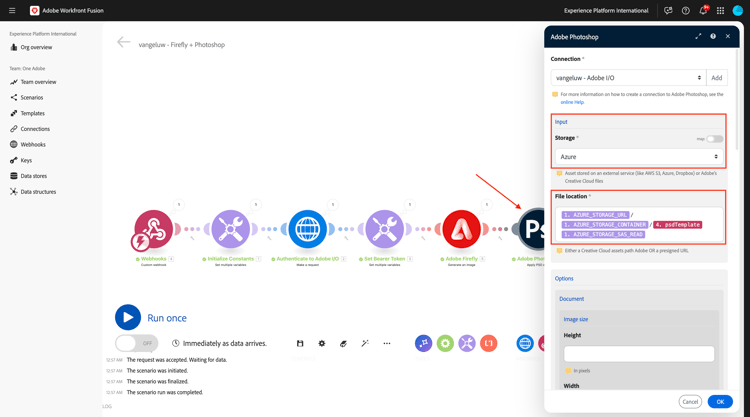Open the orange text parser brackets icon
This screenshot has height=417, width=750.
488,343
